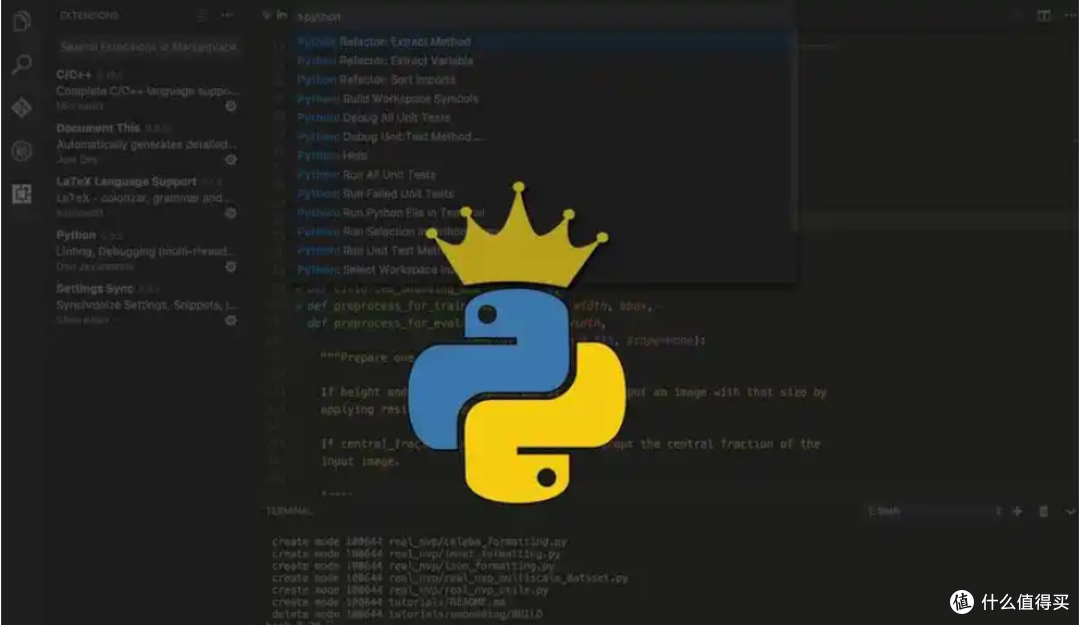Open the gear menu for LaTeX Language Support
This screenshot has height=625, width=1080.
231,213
